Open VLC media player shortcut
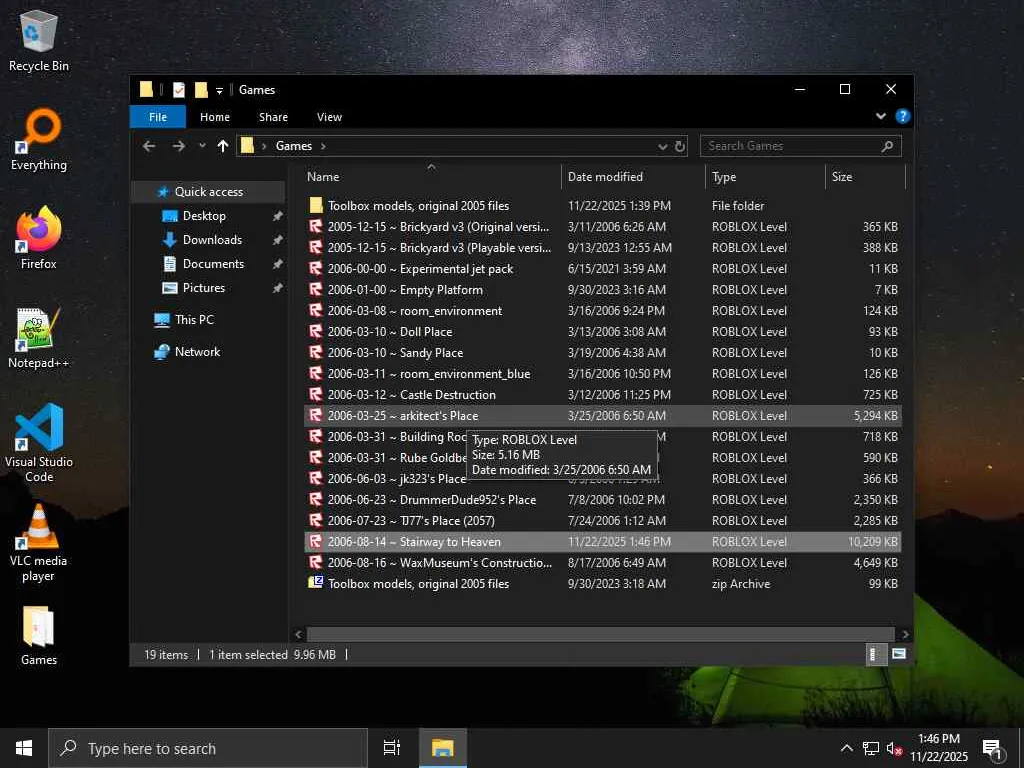This screenshot has height=768, width=1024. point(39,543)
